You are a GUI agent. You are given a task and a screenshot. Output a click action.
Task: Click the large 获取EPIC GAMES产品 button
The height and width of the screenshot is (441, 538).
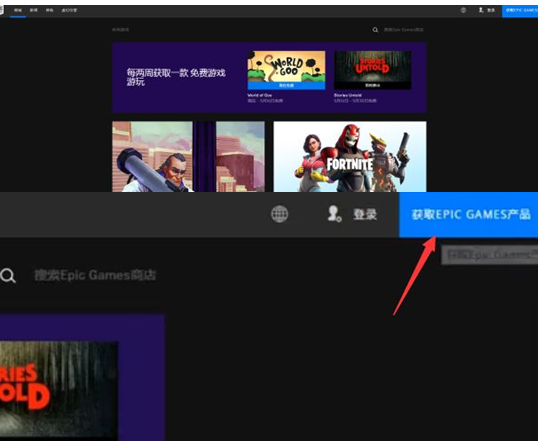pos(468,214)
